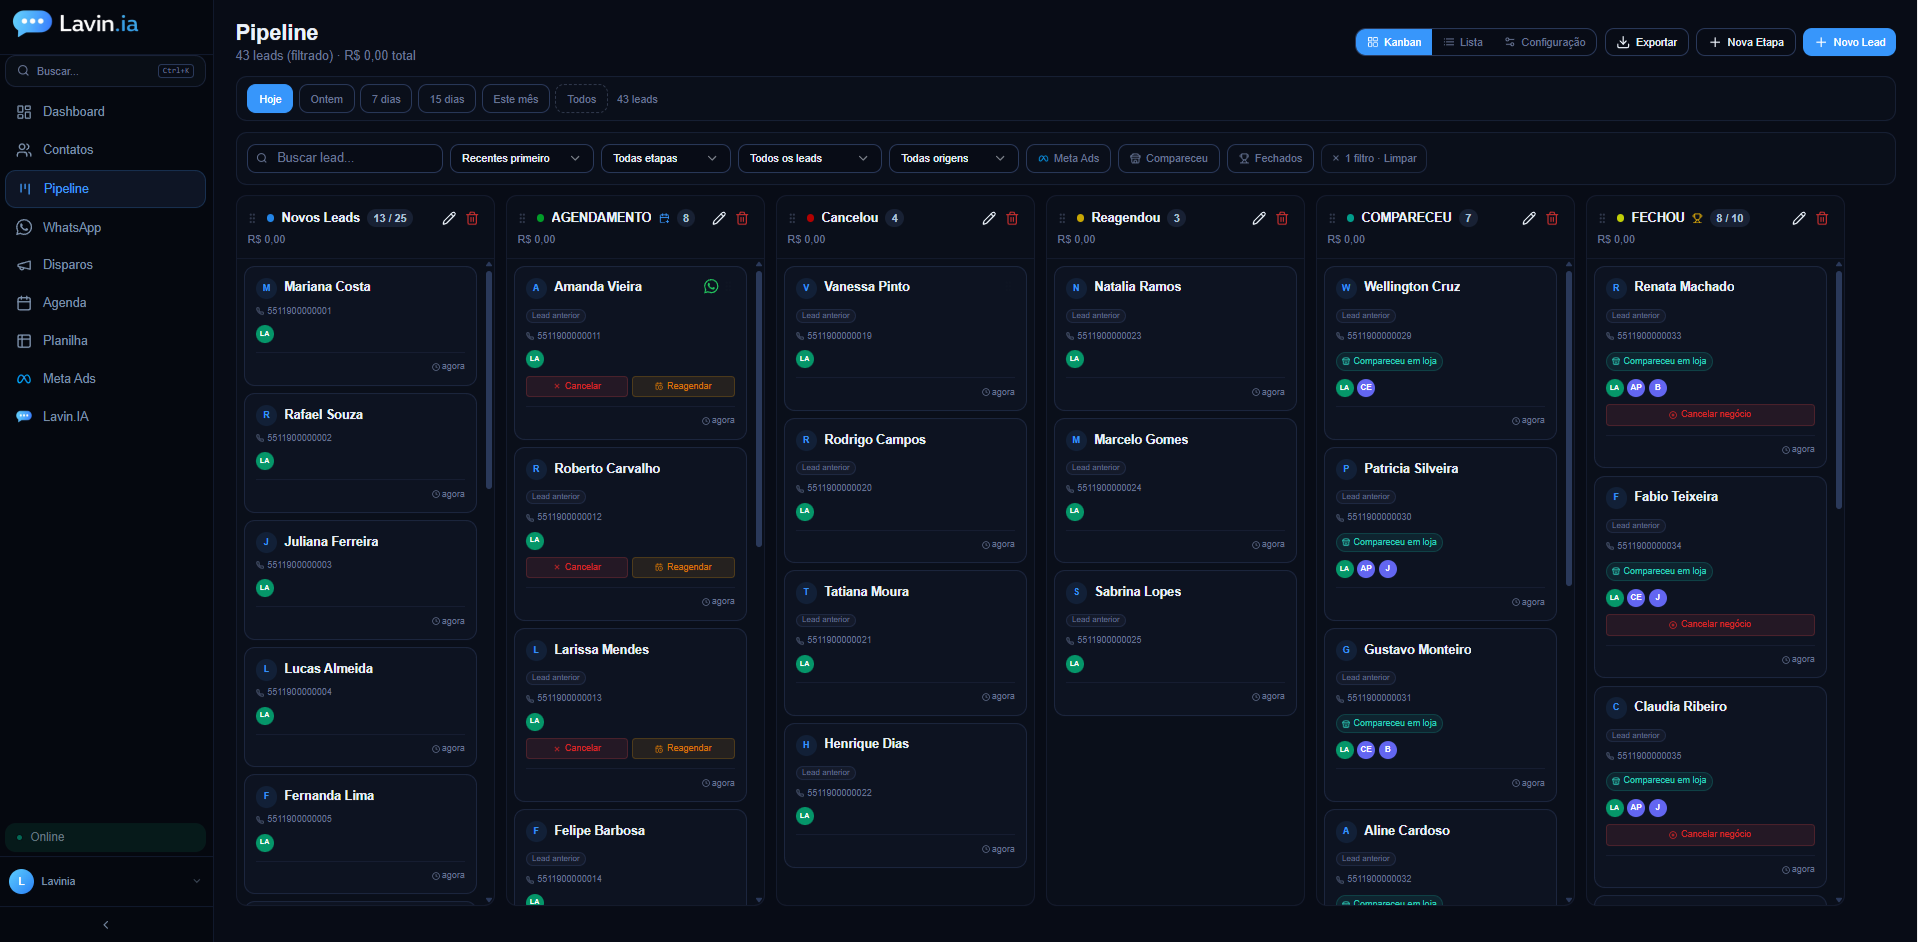Toggle the Meta Ads filter chip
The height and width of the screenshot is (943, 1918).
[1068, 158]
